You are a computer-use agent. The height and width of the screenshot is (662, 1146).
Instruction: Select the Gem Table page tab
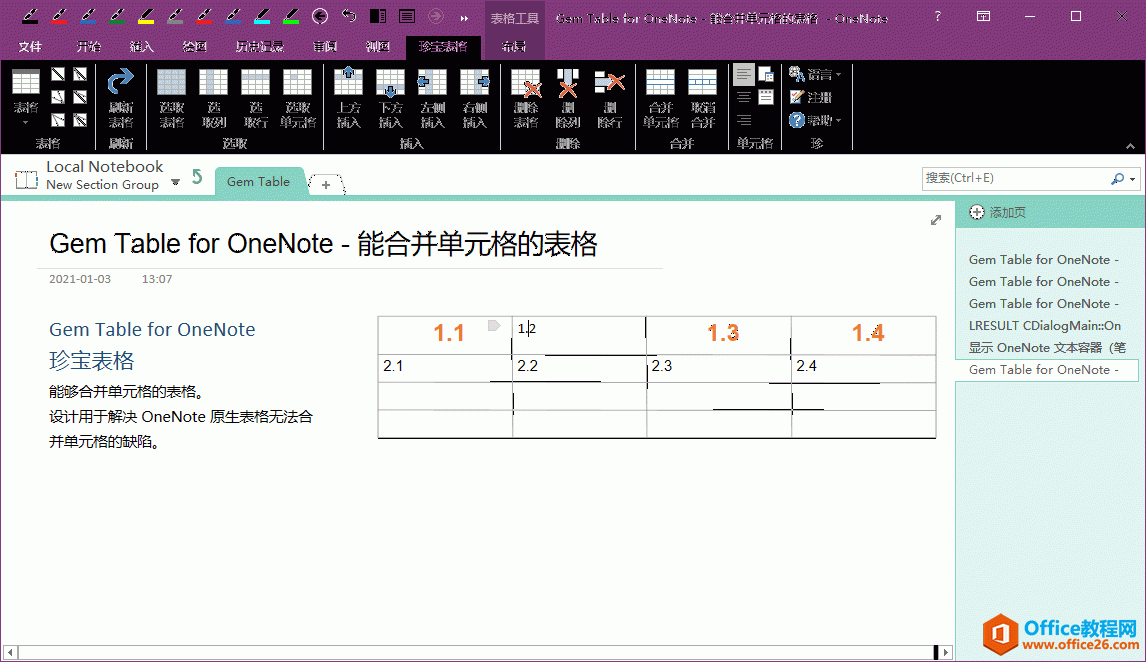click(x=258, y=181)
